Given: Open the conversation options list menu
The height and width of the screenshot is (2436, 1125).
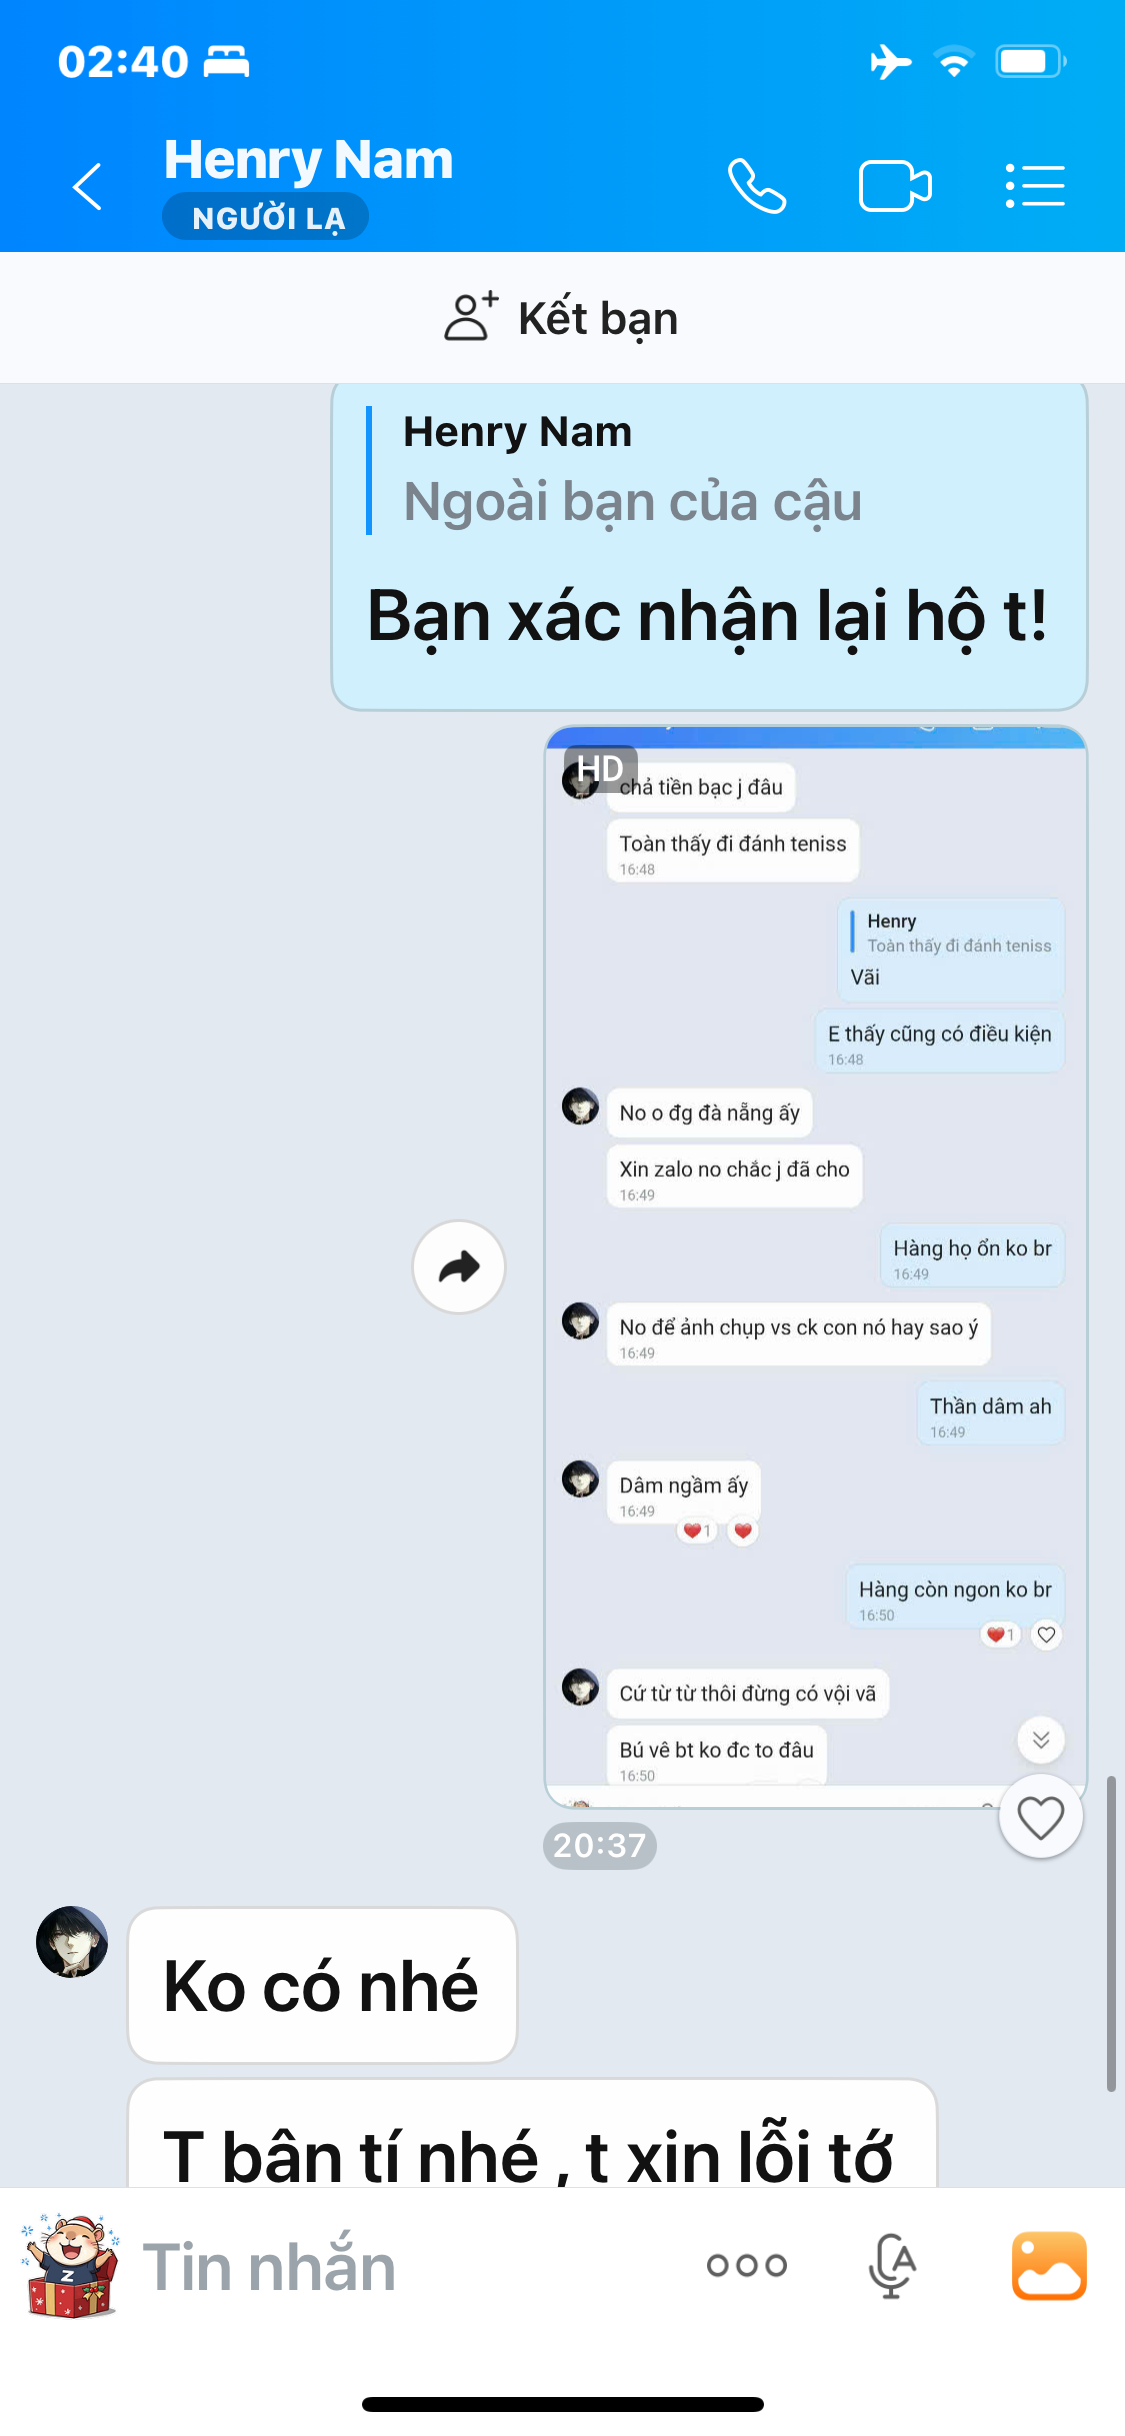Looking at the screenshot, I should 1035,186.
